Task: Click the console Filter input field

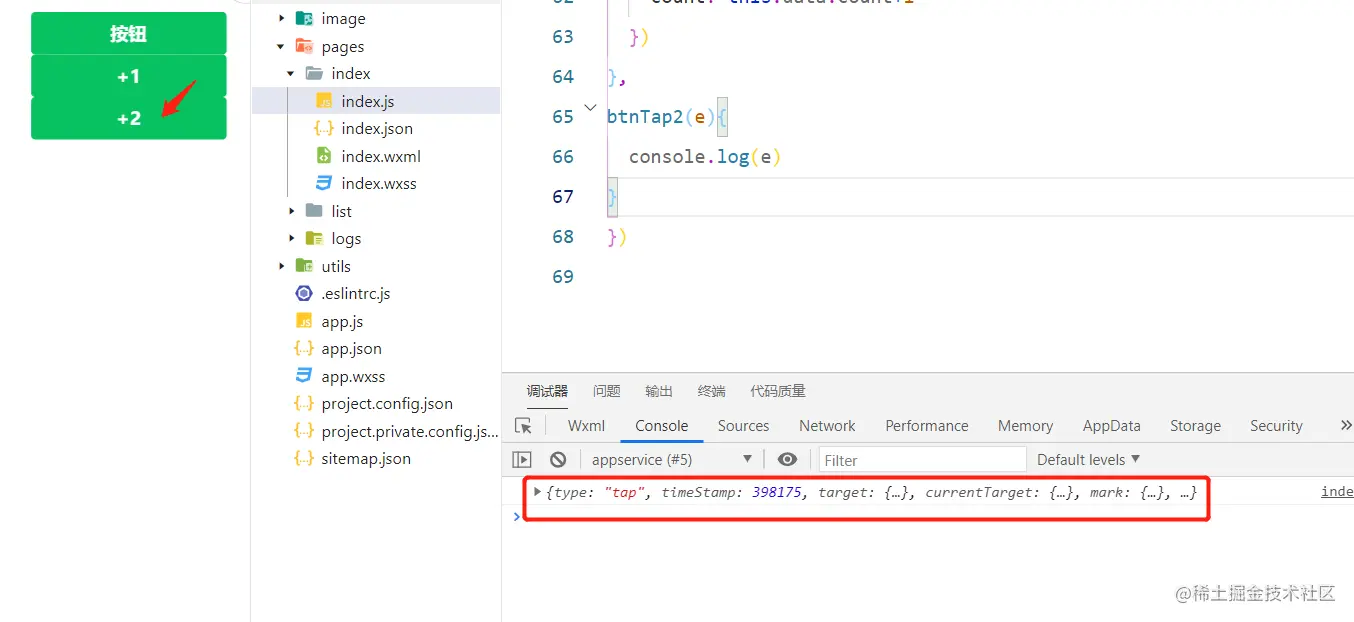Action: click(923, 460)
